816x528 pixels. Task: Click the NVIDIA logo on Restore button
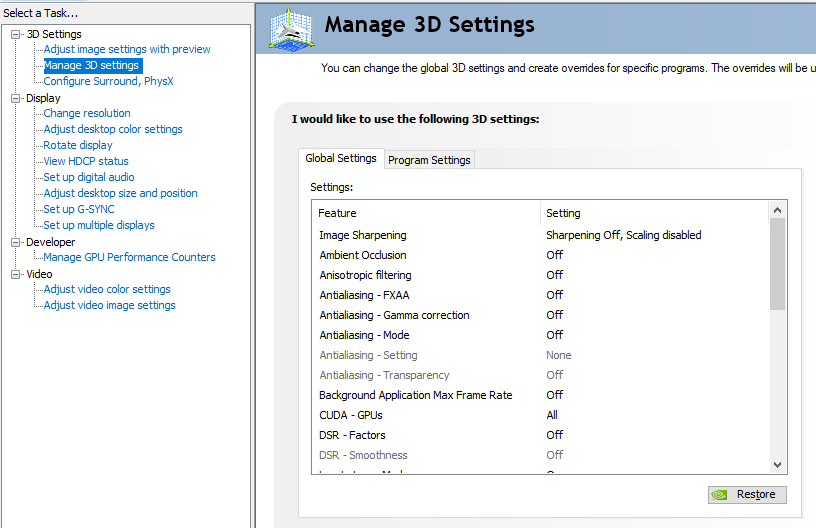click(x=719, y=495)
